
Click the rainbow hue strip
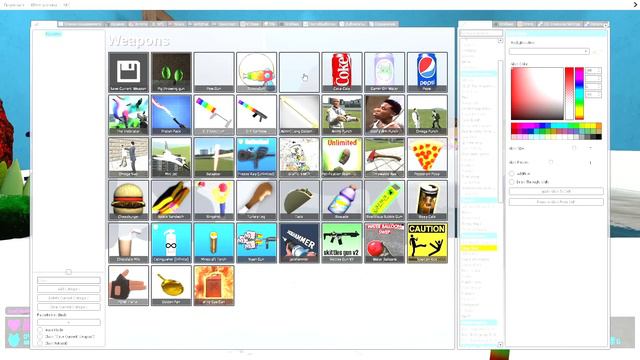pyautogui.click(x=579, y=93)
